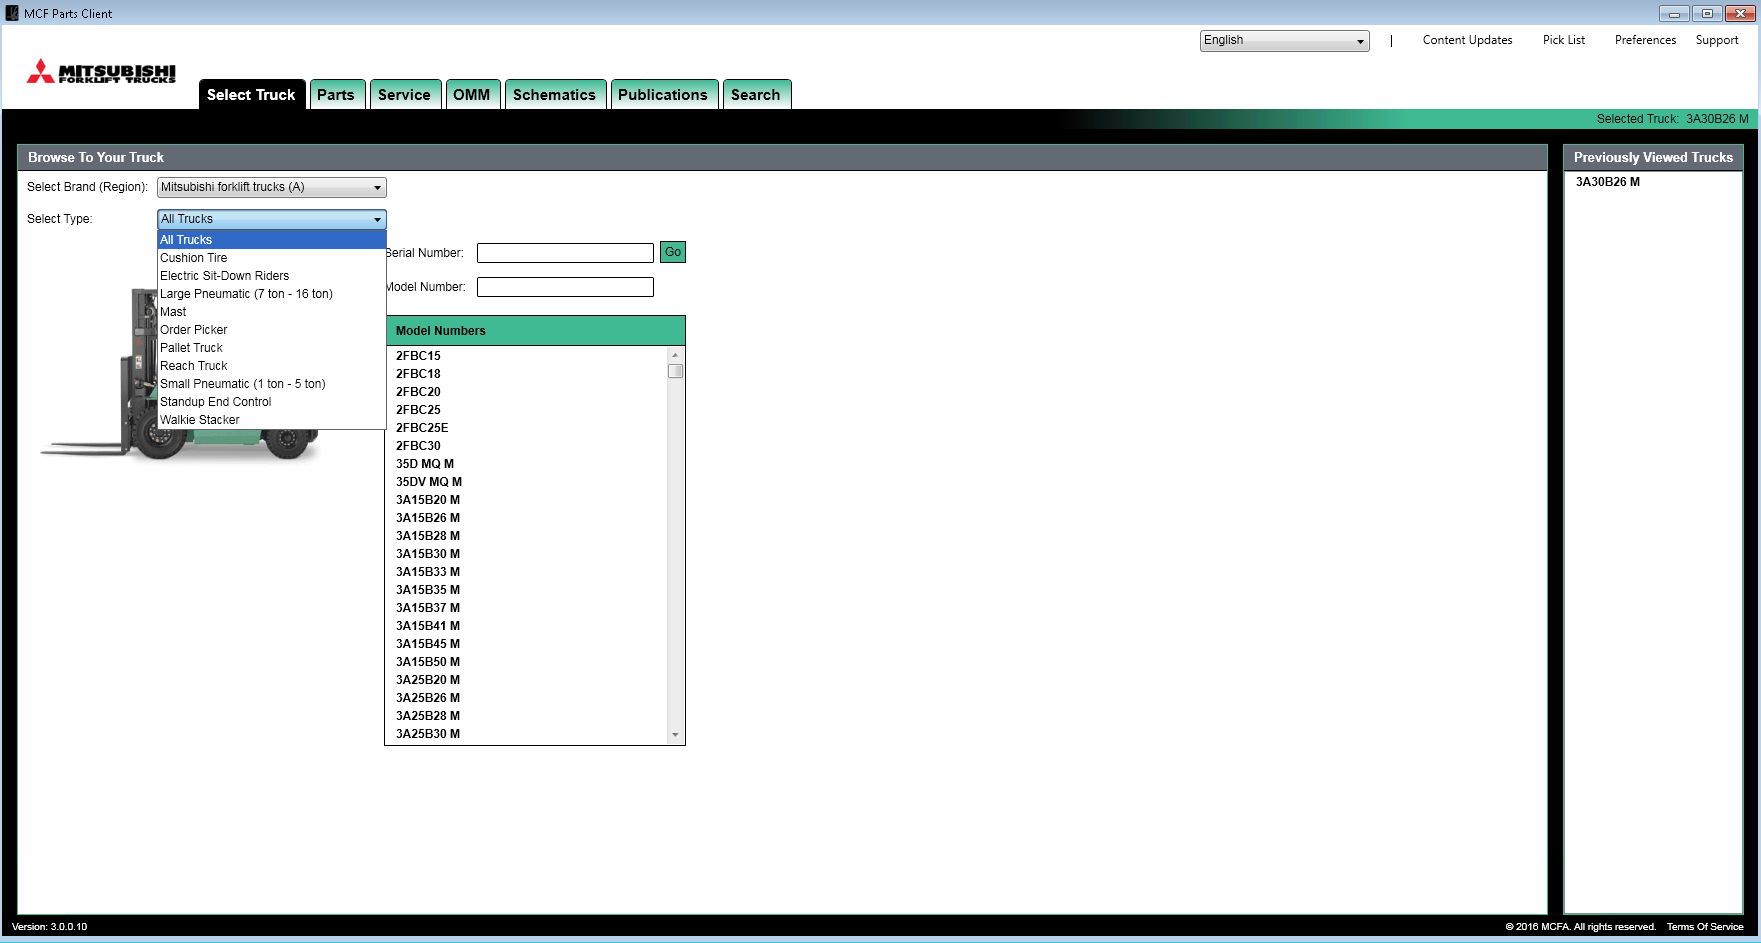This screenshot has height=943, width=1761.
Task: Pick Reach Truck in dropdown list
Action: click(194, 366)
